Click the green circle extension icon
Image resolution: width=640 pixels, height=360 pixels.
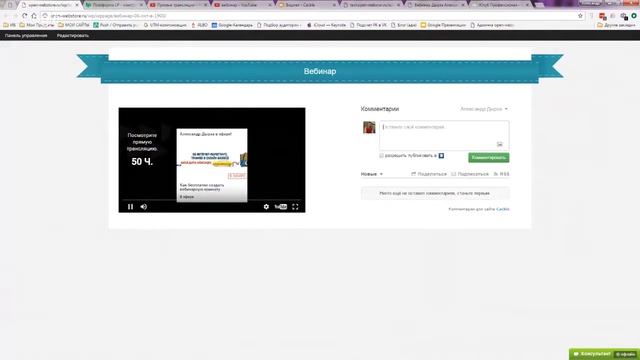coord(634,16)
